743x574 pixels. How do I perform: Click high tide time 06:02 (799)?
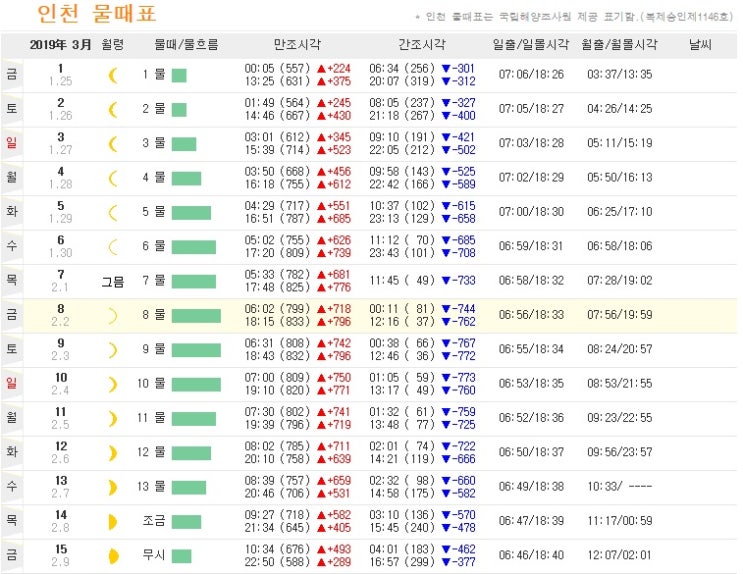(x=277, y=309)
